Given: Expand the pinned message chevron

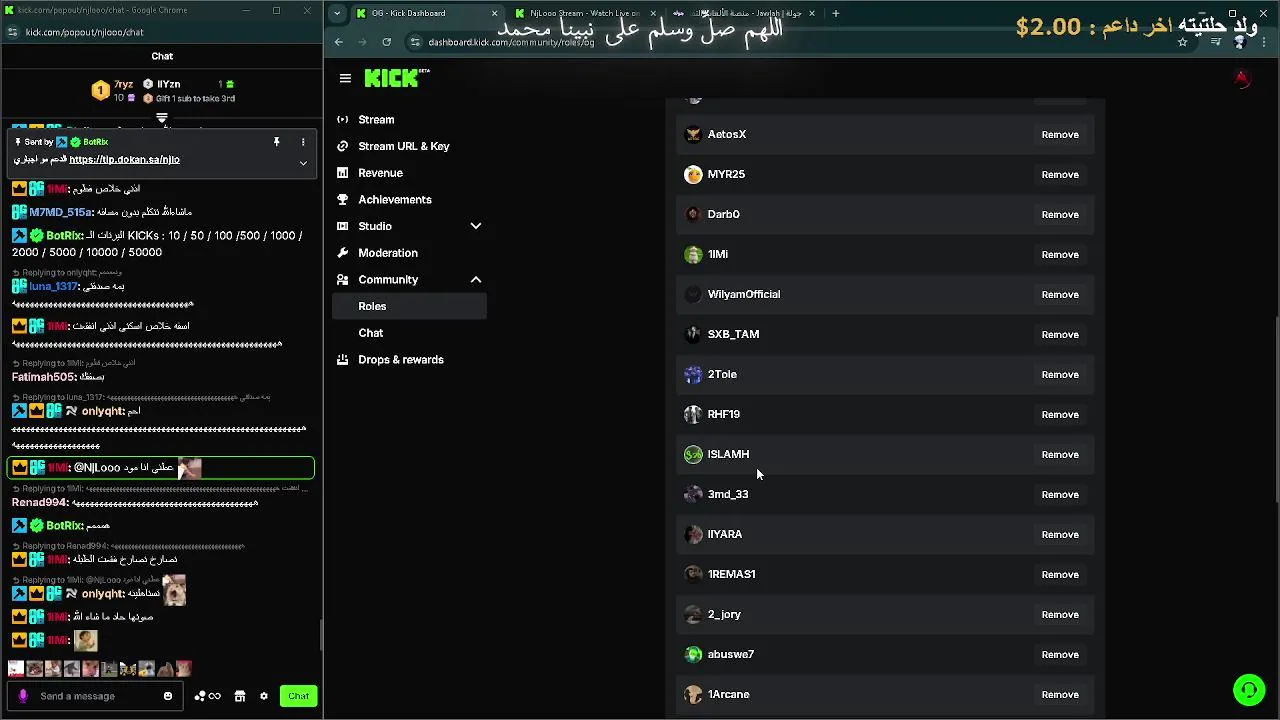Looking at the screenshot, I should pyautogui.click(x=303, y=162).
